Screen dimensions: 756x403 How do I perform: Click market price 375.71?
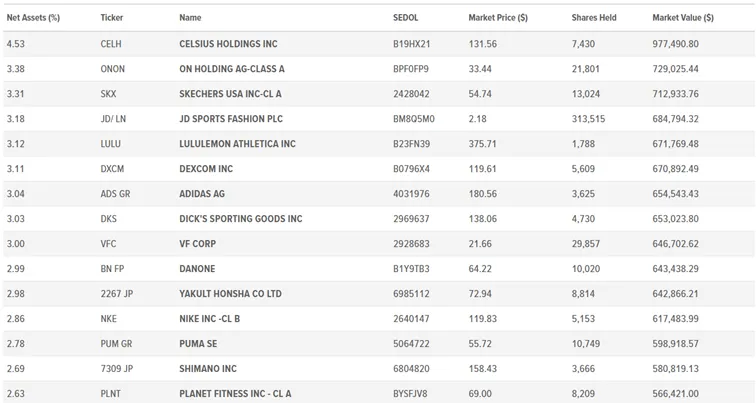click(483, 144)
